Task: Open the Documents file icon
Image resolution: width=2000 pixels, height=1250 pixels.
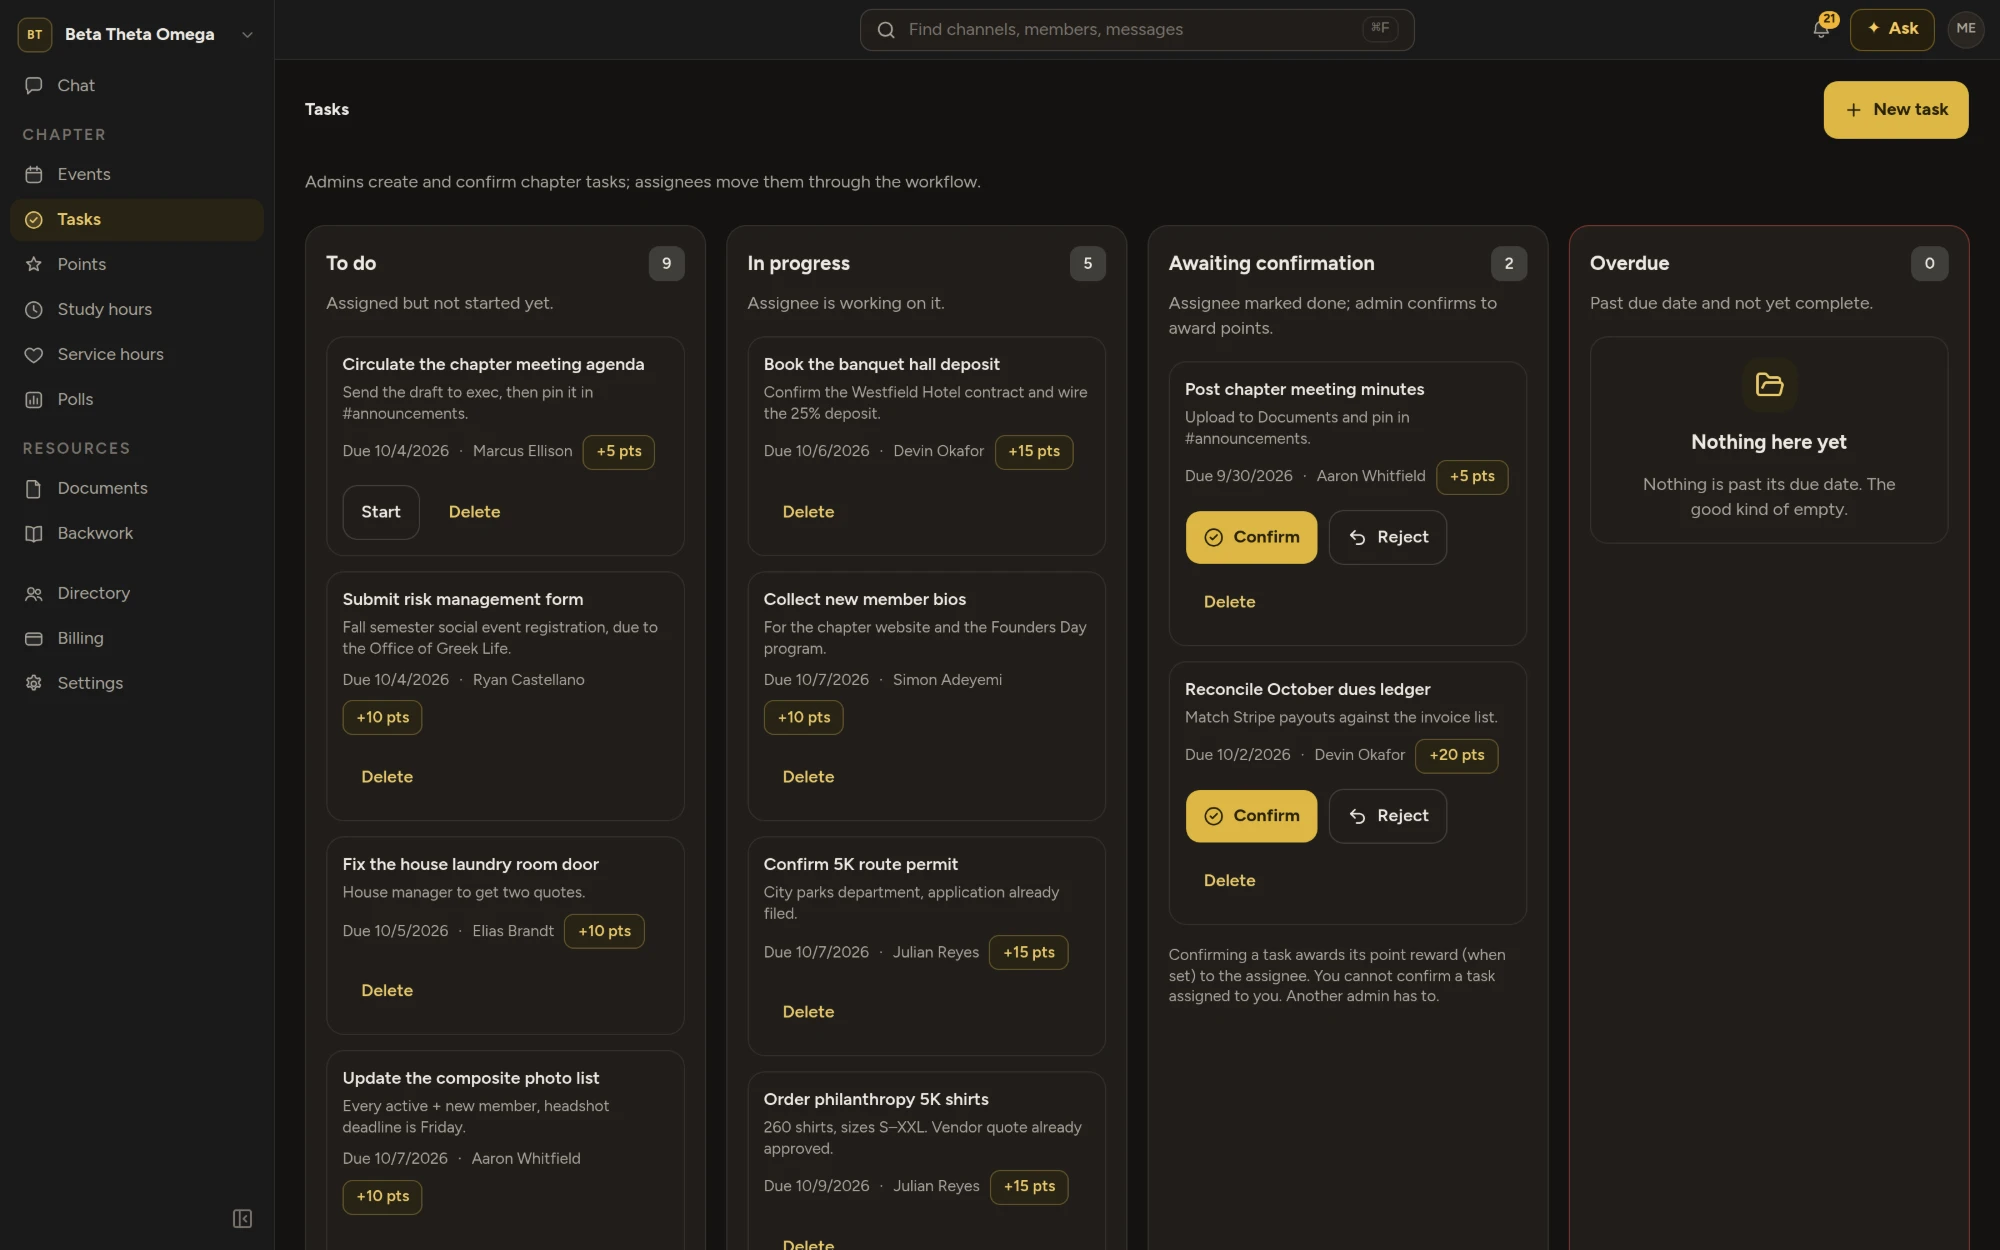Action: click(34, 488)
